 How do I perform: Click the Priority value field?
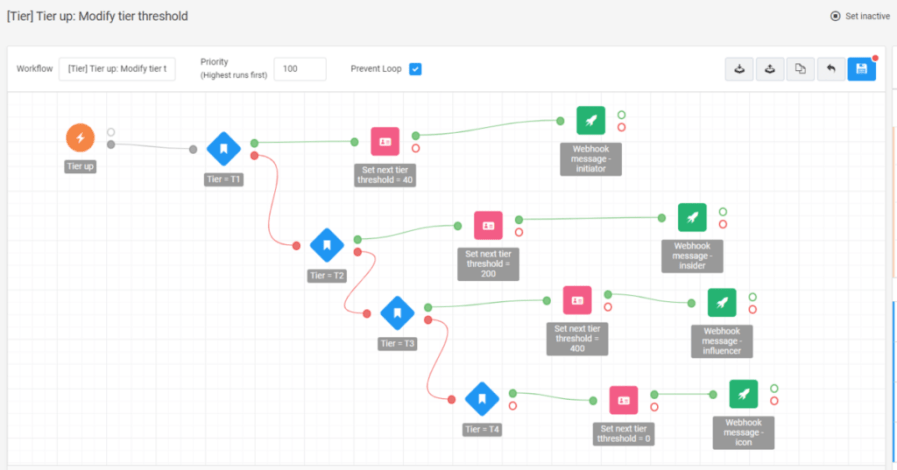point(299,69)
